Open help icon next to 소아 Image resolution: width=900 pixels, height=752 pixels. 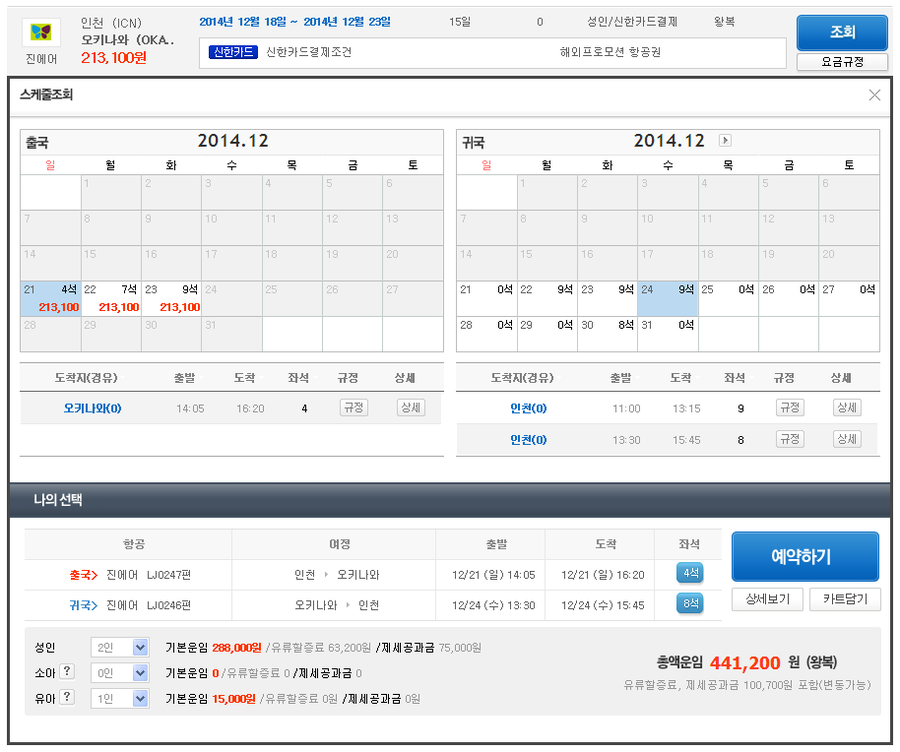[67, 672]
